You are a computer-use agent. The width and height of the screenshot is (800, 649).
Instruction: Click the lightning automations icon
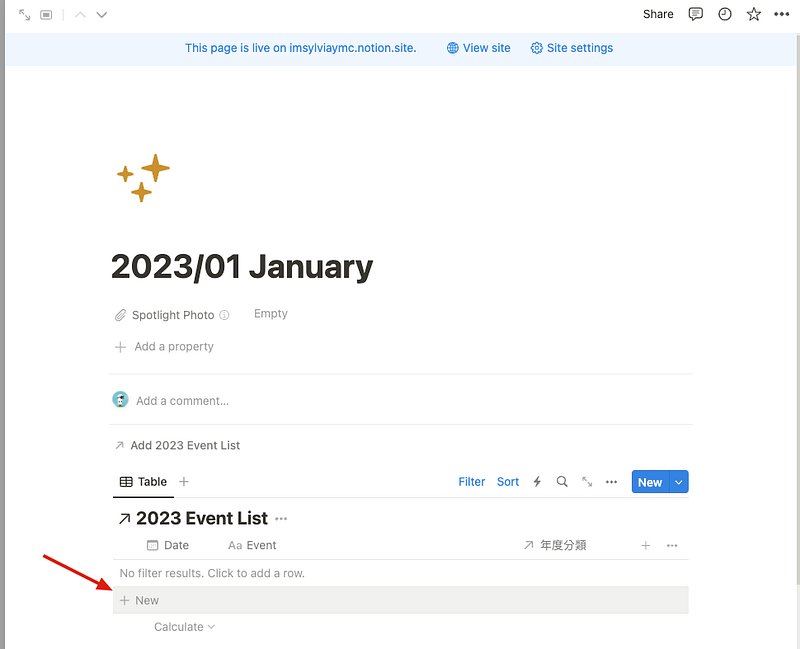click(x=537, y=482)
